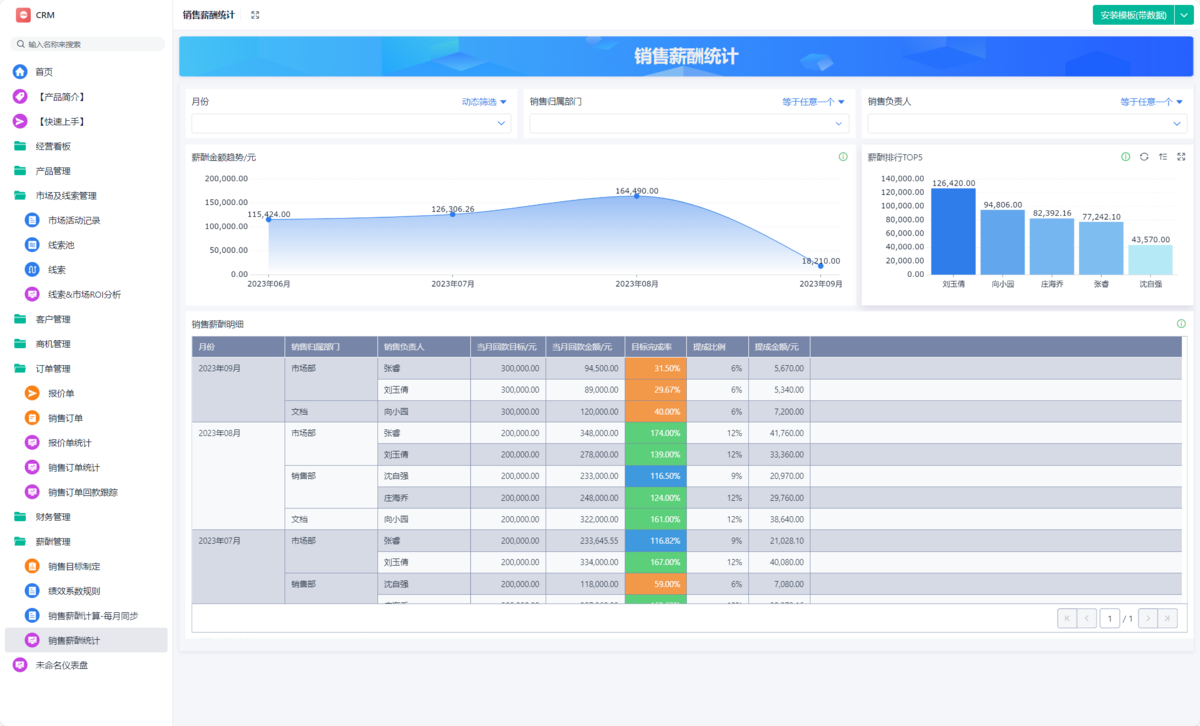This screenshot has width=1200, height=726.
Task: Click info icon on 销售薪酬明细 table
Action: (1181, 324)
